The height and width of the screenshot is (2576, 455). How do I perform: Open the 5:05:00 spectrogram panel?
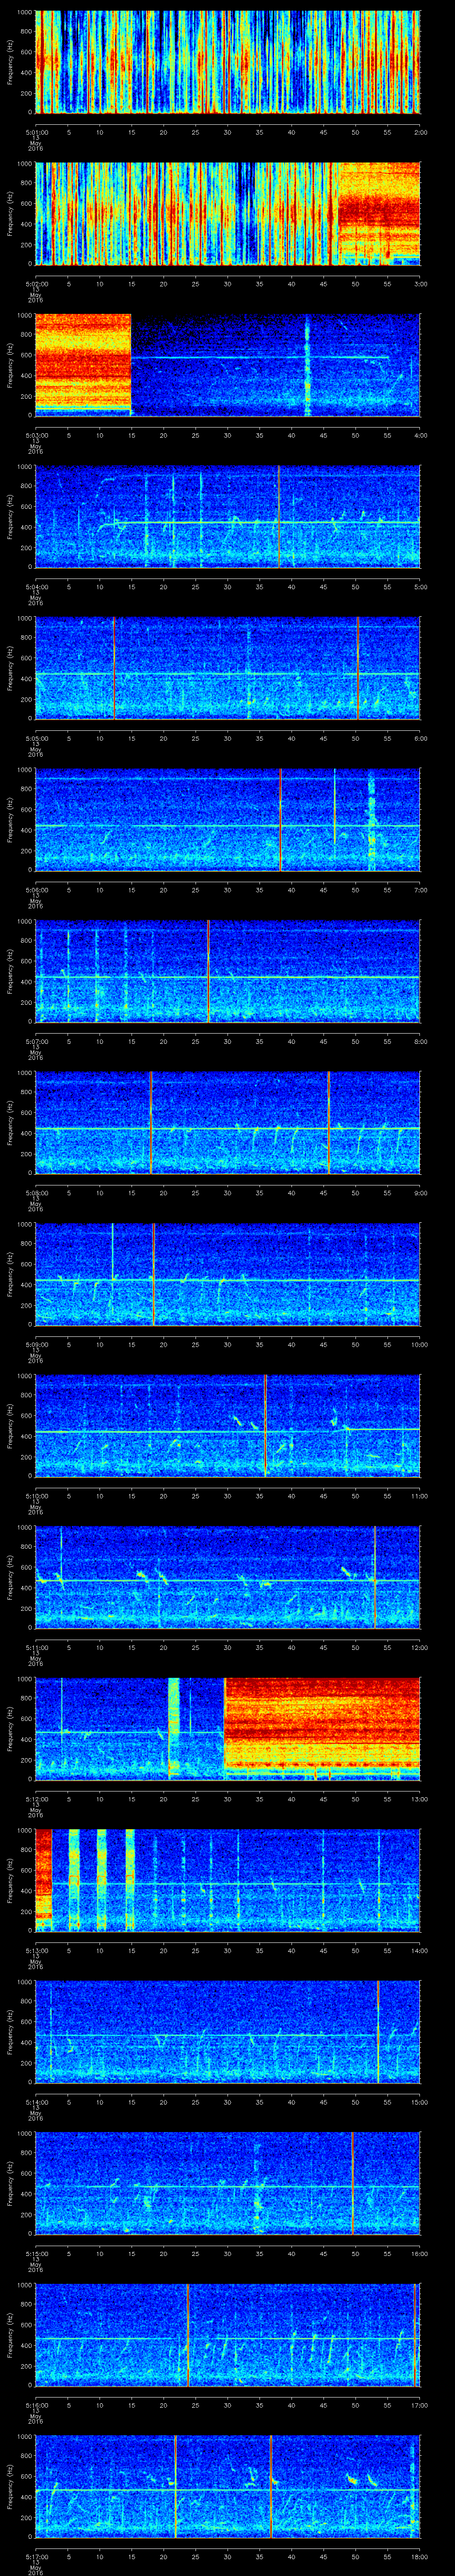(x=227, y=668)
